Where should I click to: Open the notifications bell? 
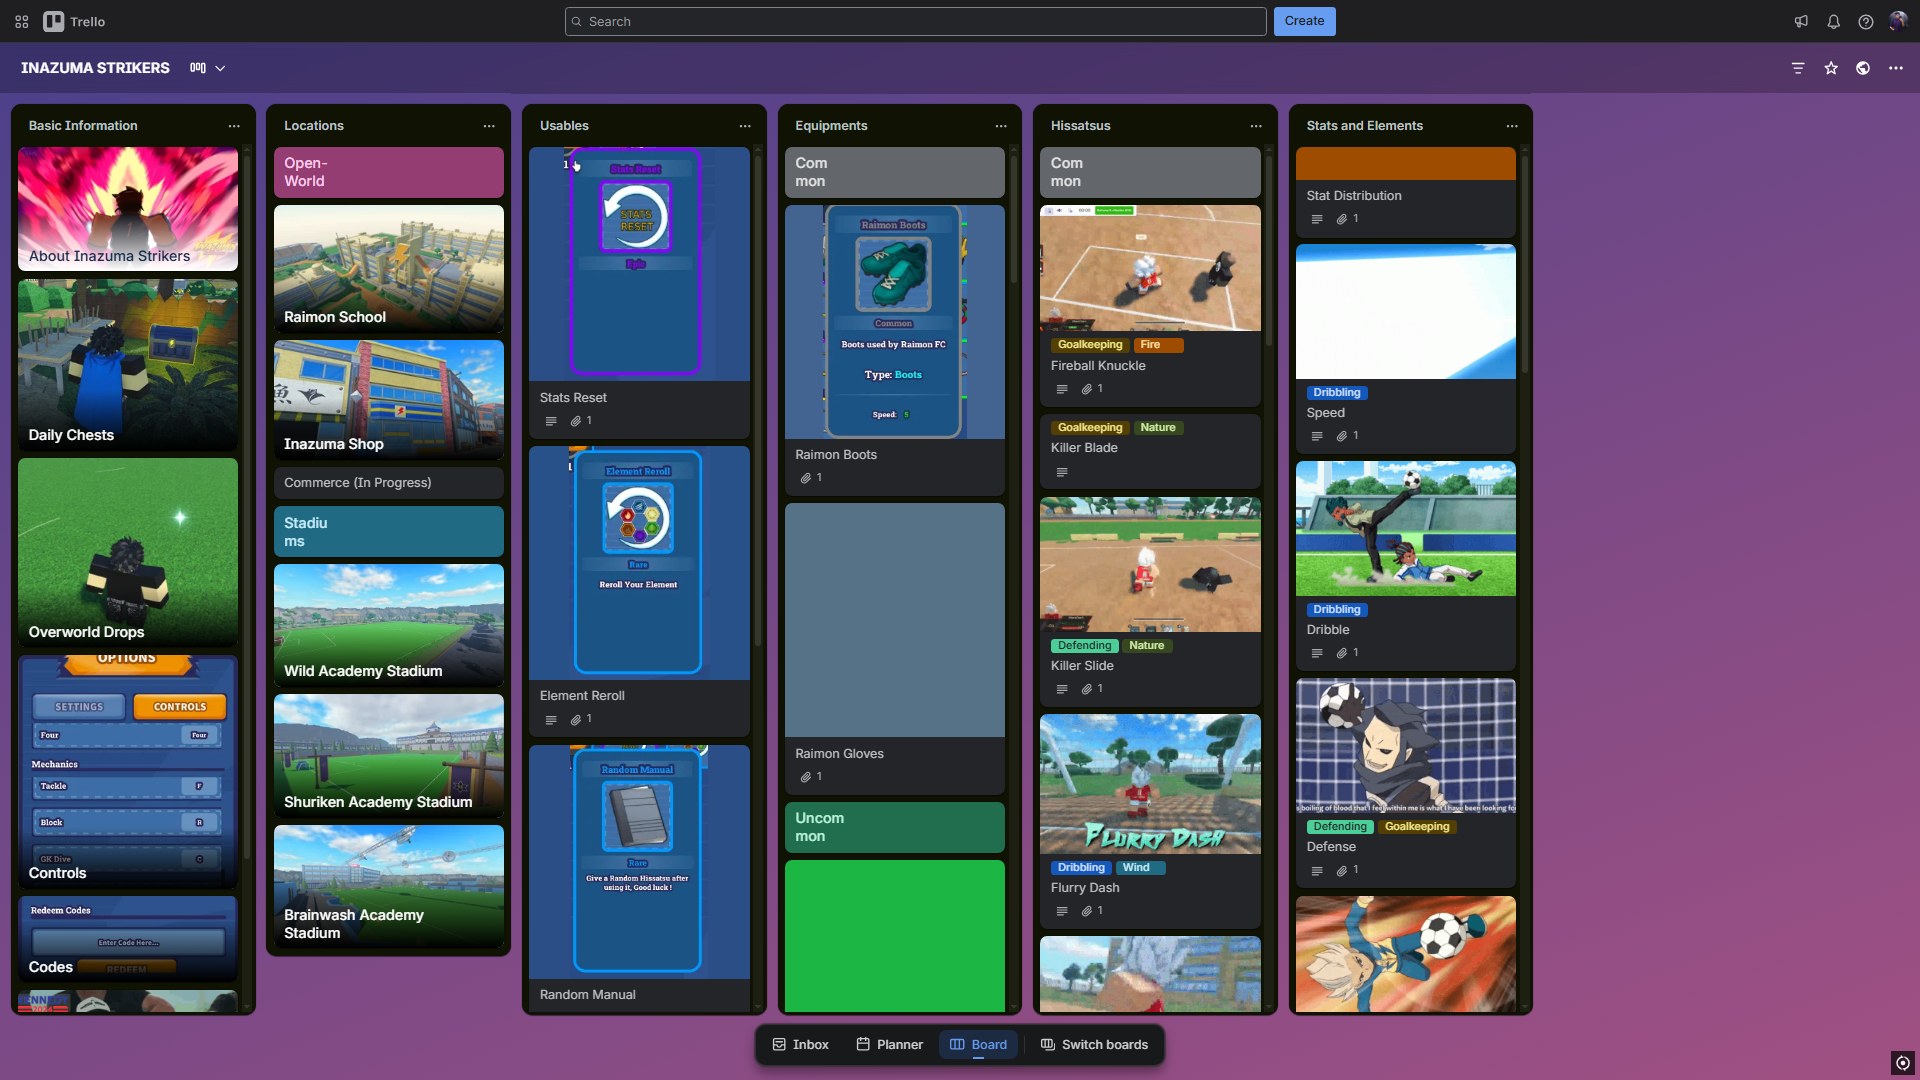click(1833, 21)
